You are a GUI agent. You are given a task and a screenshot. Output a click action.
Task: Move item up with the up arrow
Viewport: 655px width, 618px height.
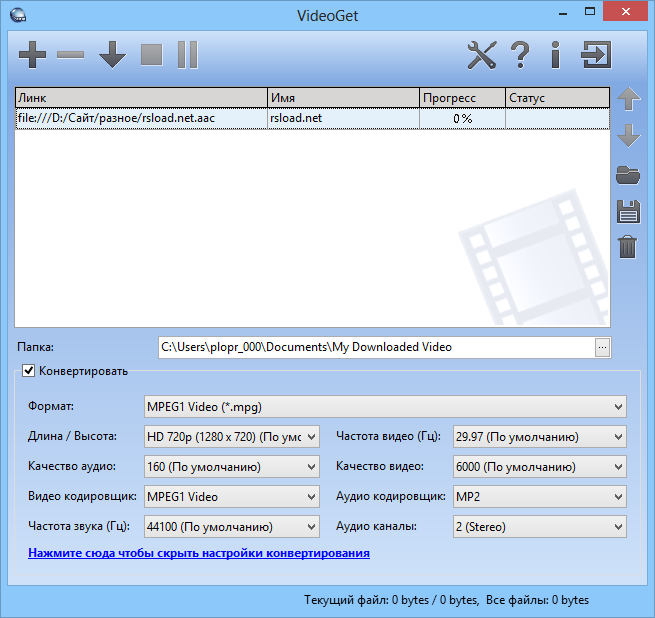pos(628,99)
